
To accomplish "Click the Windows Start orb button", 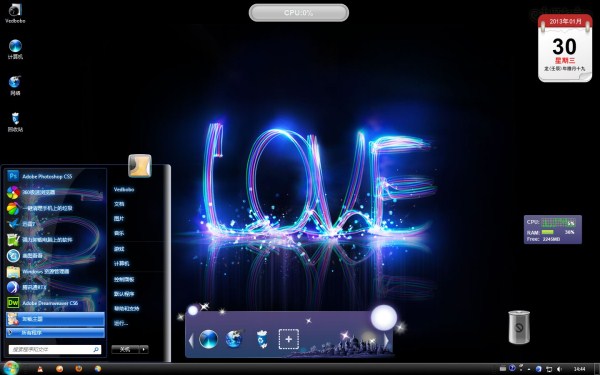I will [x=11, y=368].
